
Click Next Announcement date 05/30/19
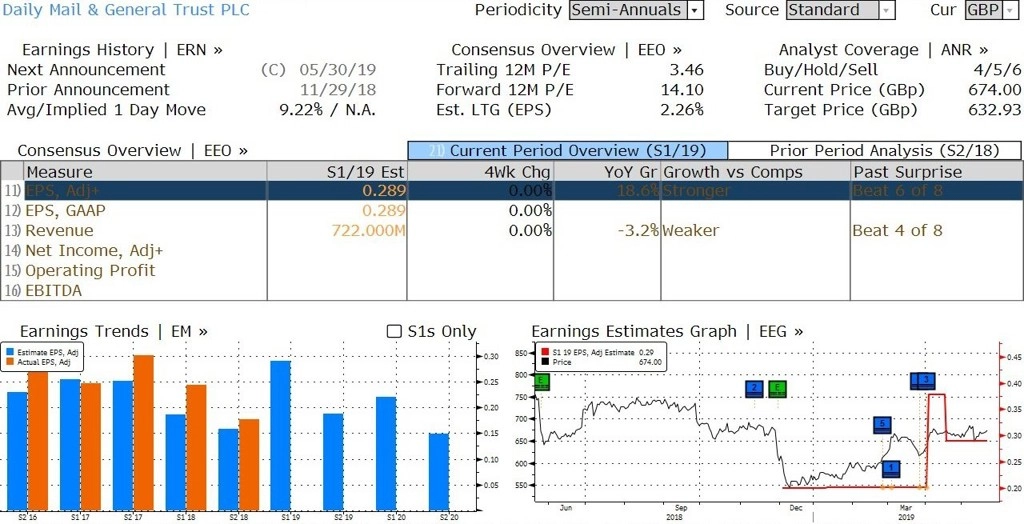(338, 70)
